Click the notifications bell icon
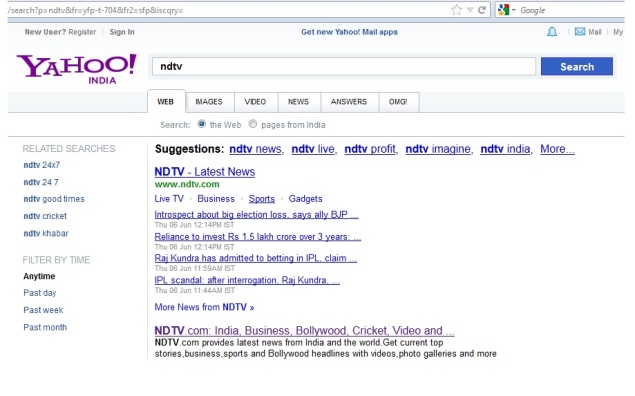The height and width of the screenshot is (396, 635). tap(552, 32)
